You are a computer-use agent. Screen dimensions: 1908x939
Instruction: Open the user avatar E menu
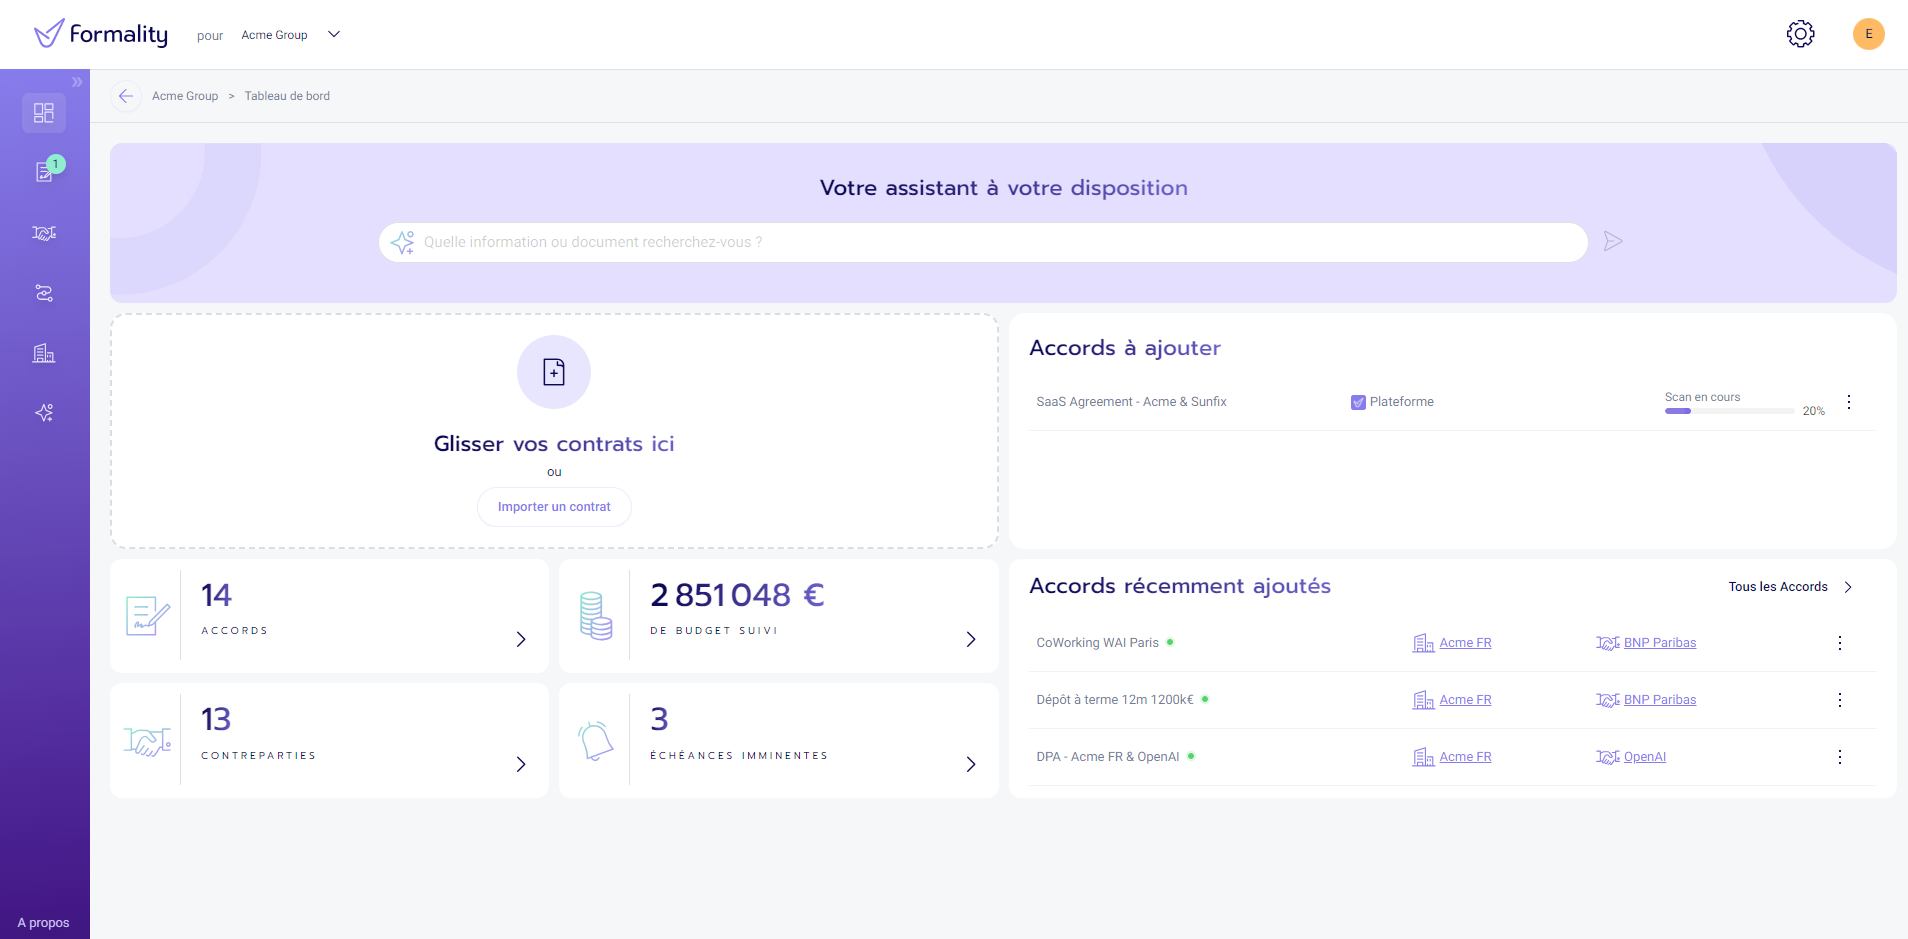tap(1868, 34)
